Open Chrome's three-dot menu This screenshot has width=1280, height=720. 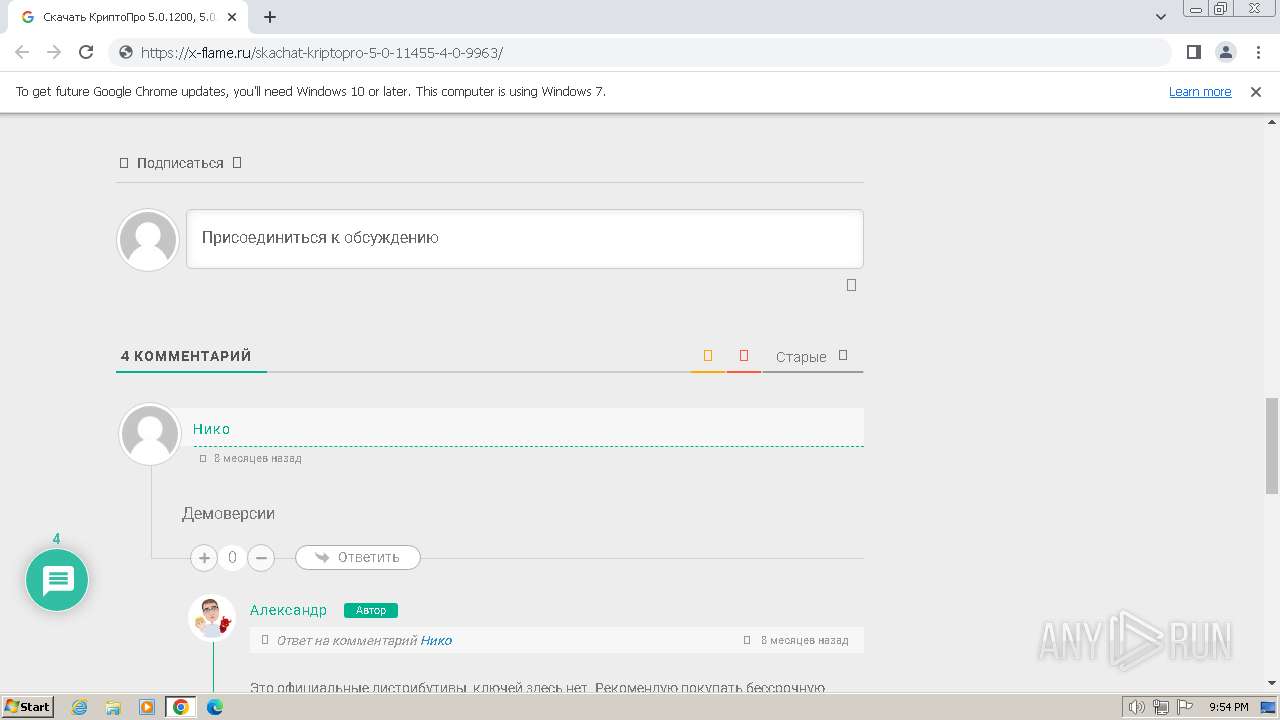pyautogui.click(x=1257, y=52)
